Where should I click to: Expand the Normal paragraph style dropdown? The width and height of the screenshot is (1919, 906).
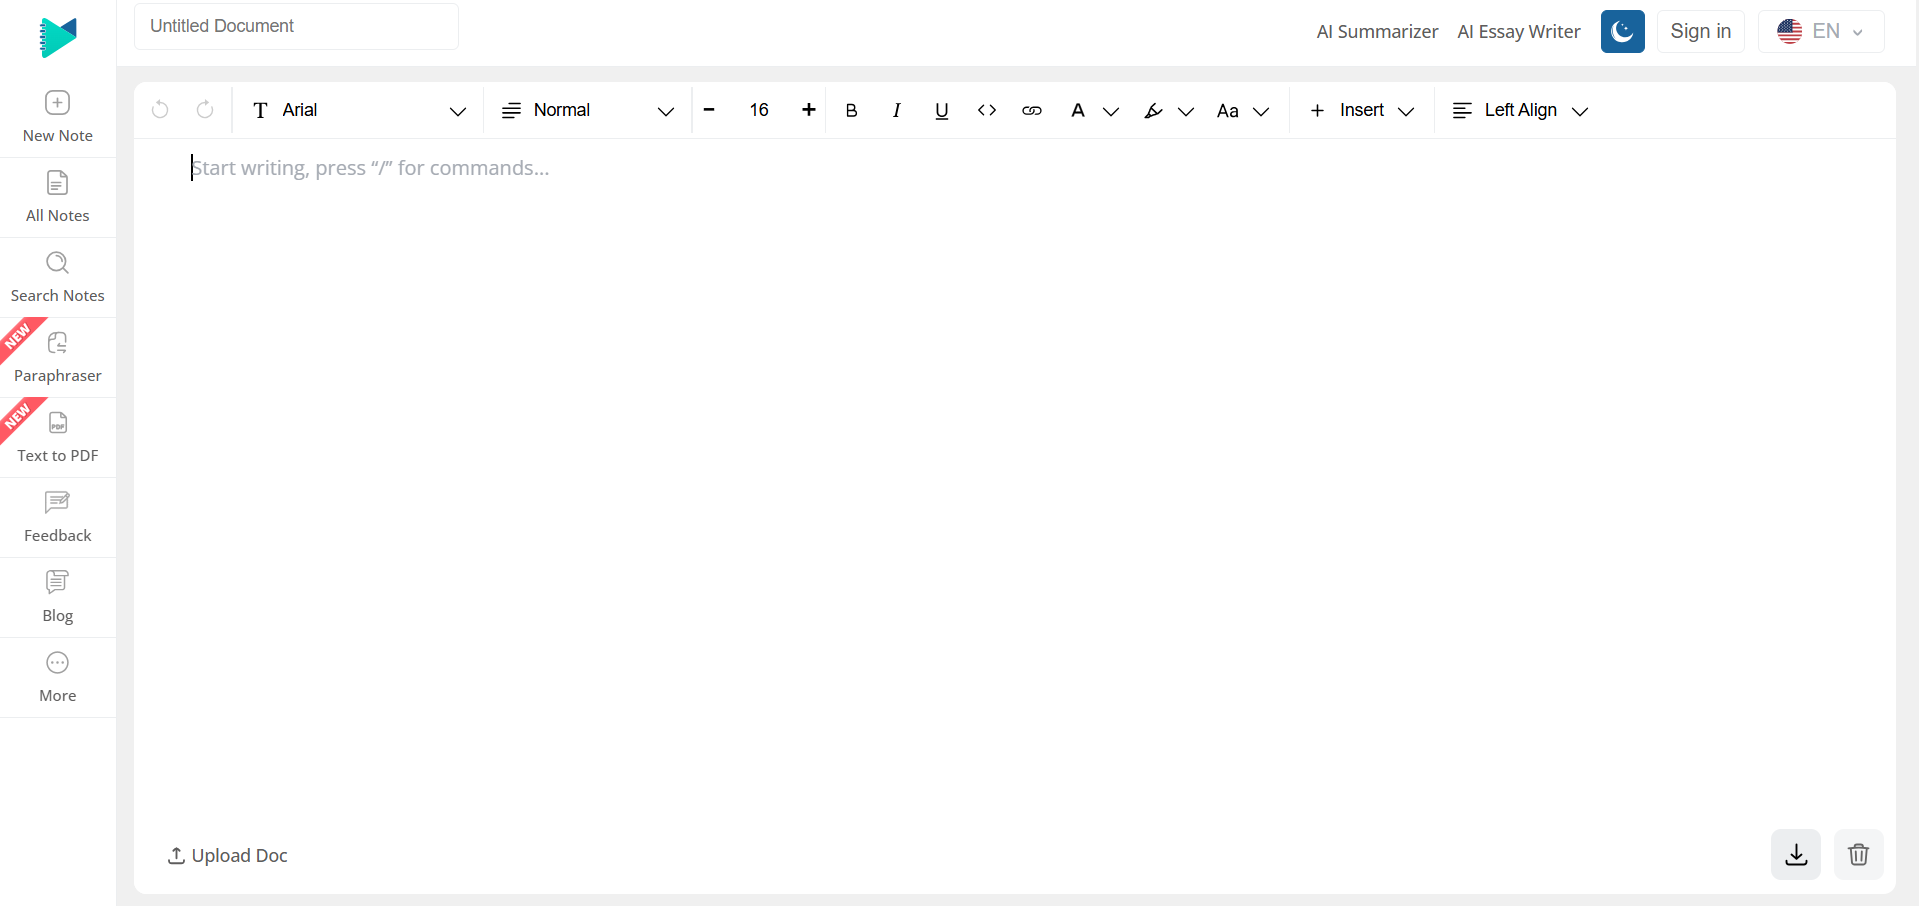pyautogui.click(x=587, y=111)
